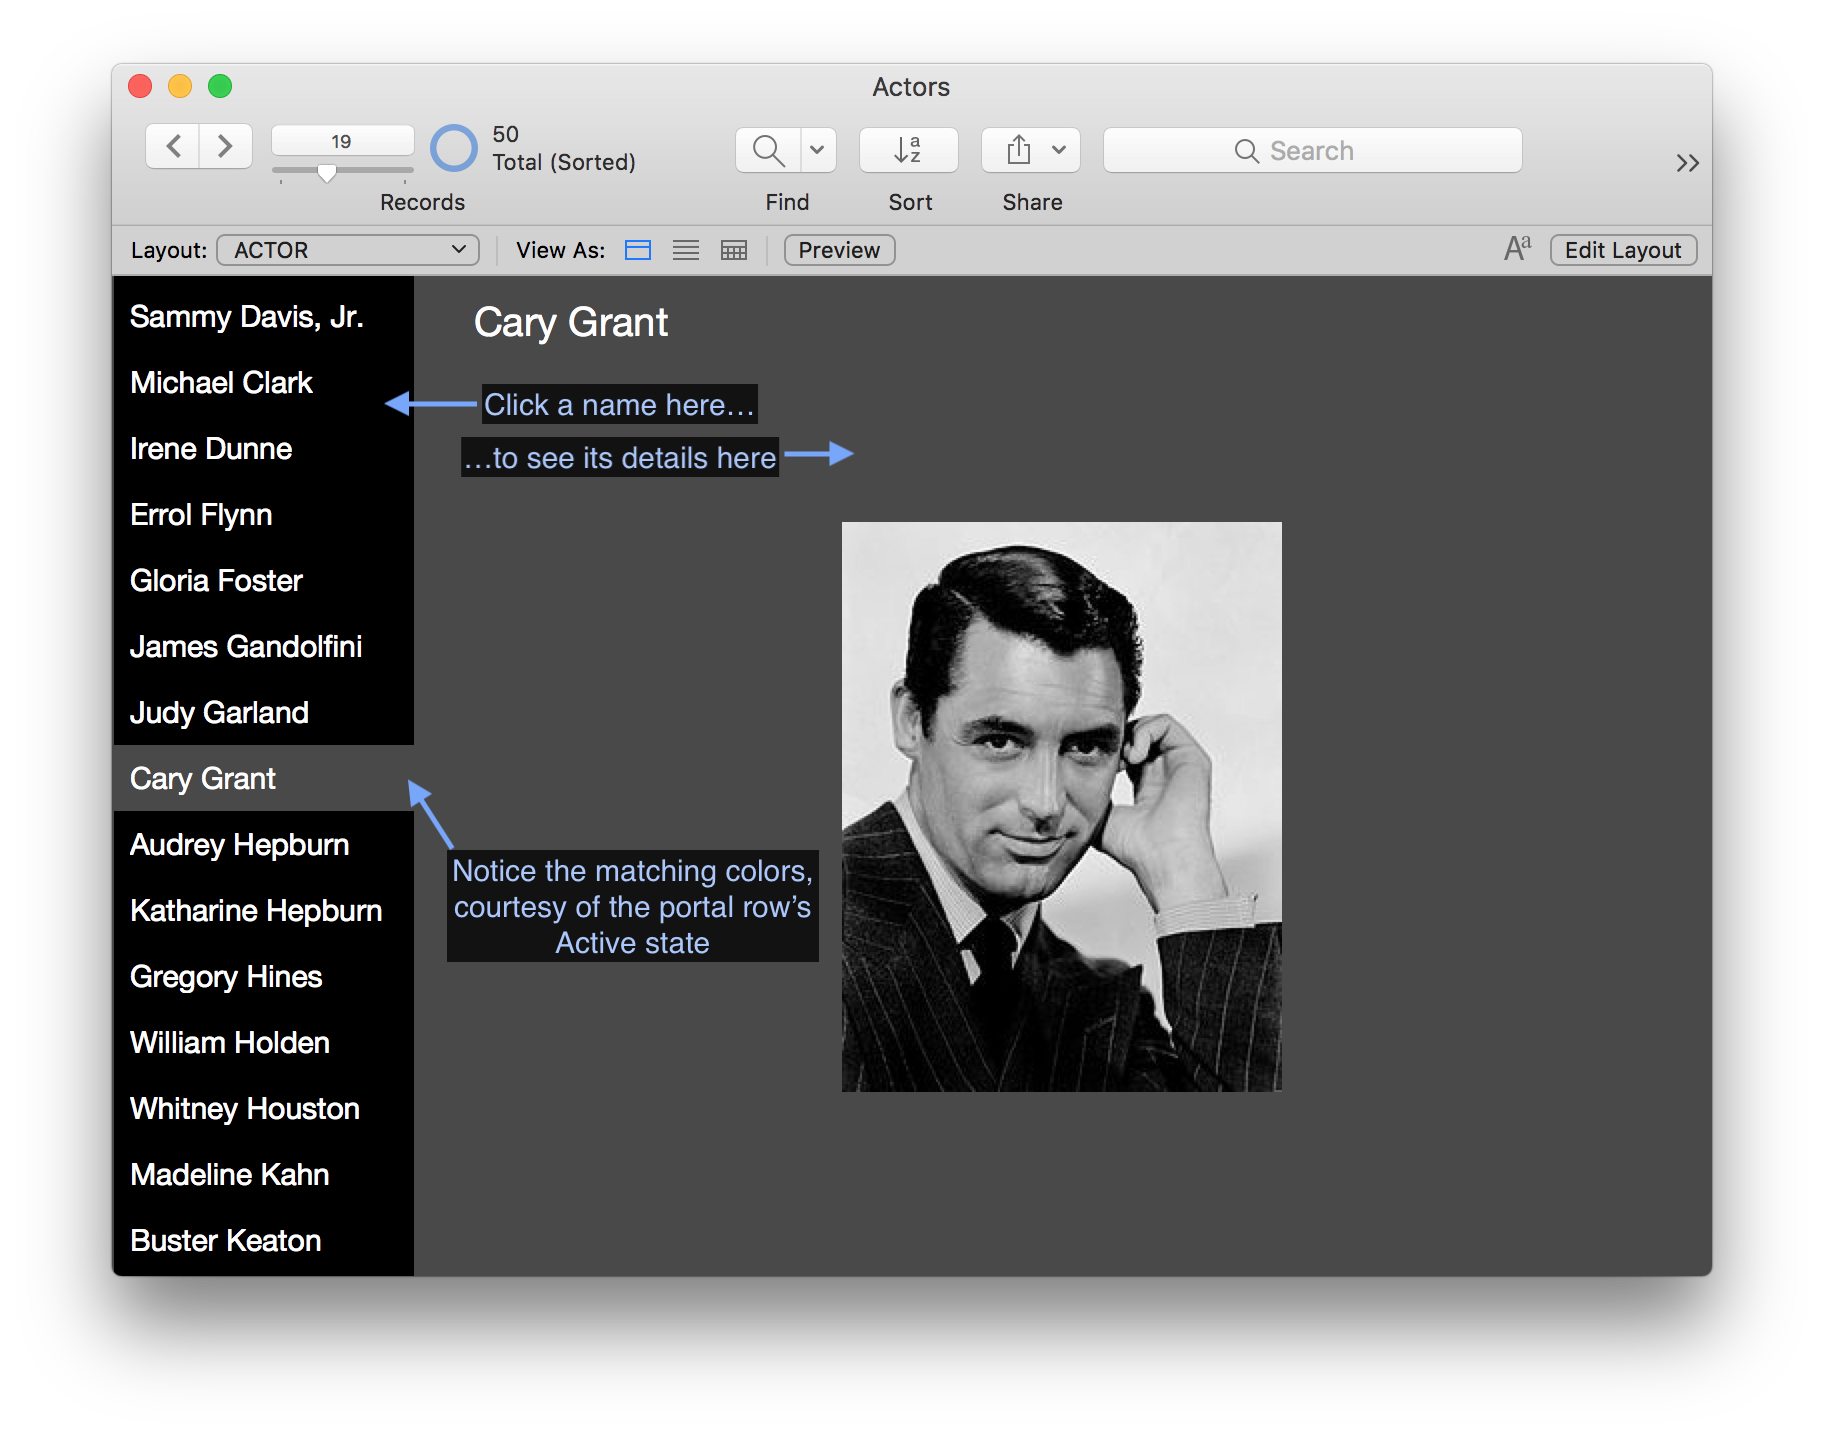Click the Edit Layout button
1824x1436 pixels.
pyautogui.click(x=1622, y=250)
